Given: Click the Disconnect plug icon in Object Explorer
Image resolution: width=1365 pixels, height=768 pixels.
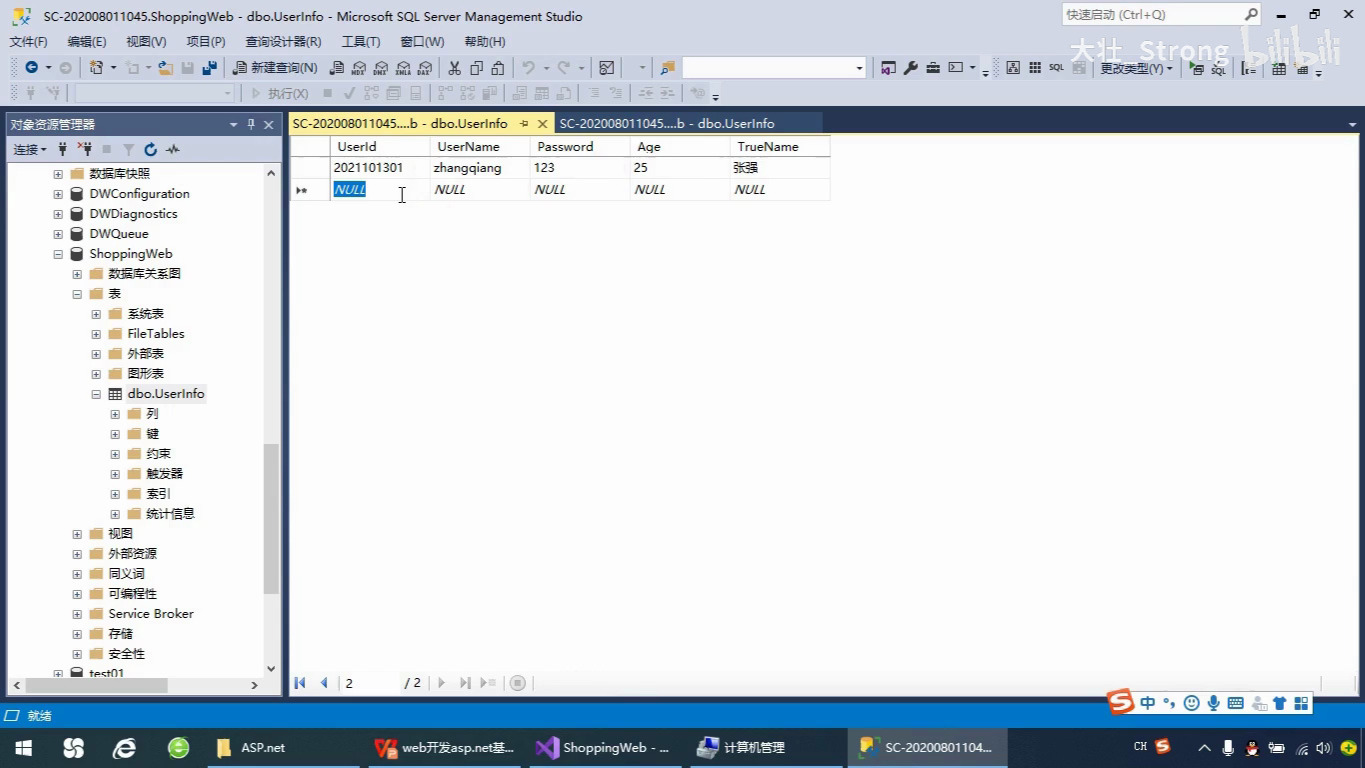Looking at the screenshot, I should tap(84, 149).
